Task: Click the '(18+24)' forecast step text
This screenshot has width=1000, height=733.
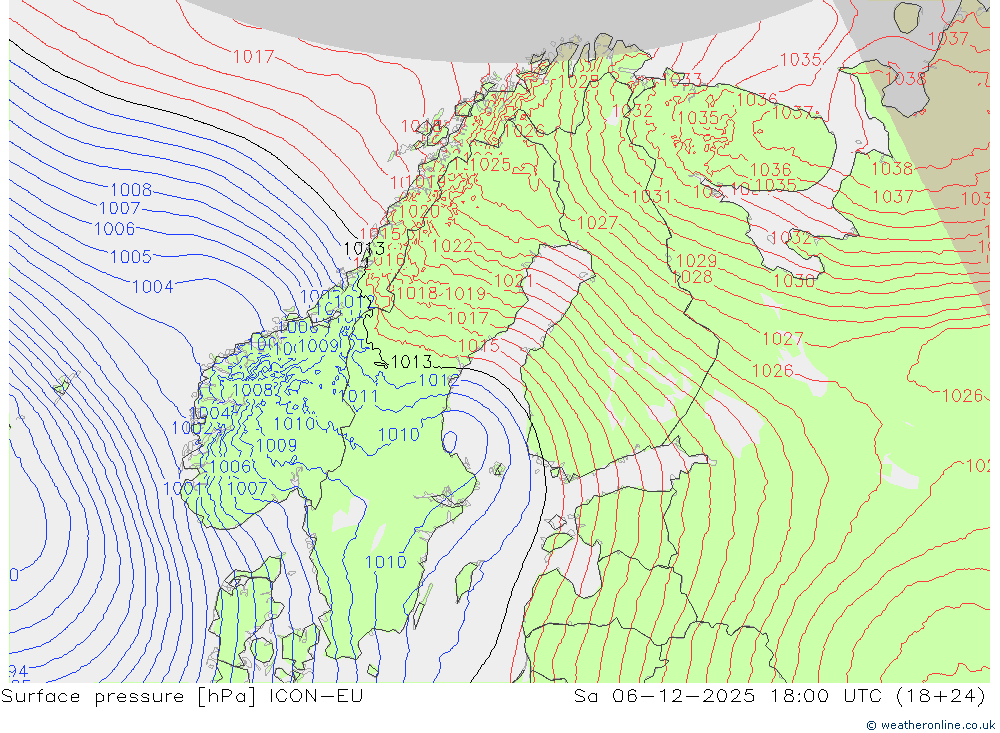Action: (941, 696)
